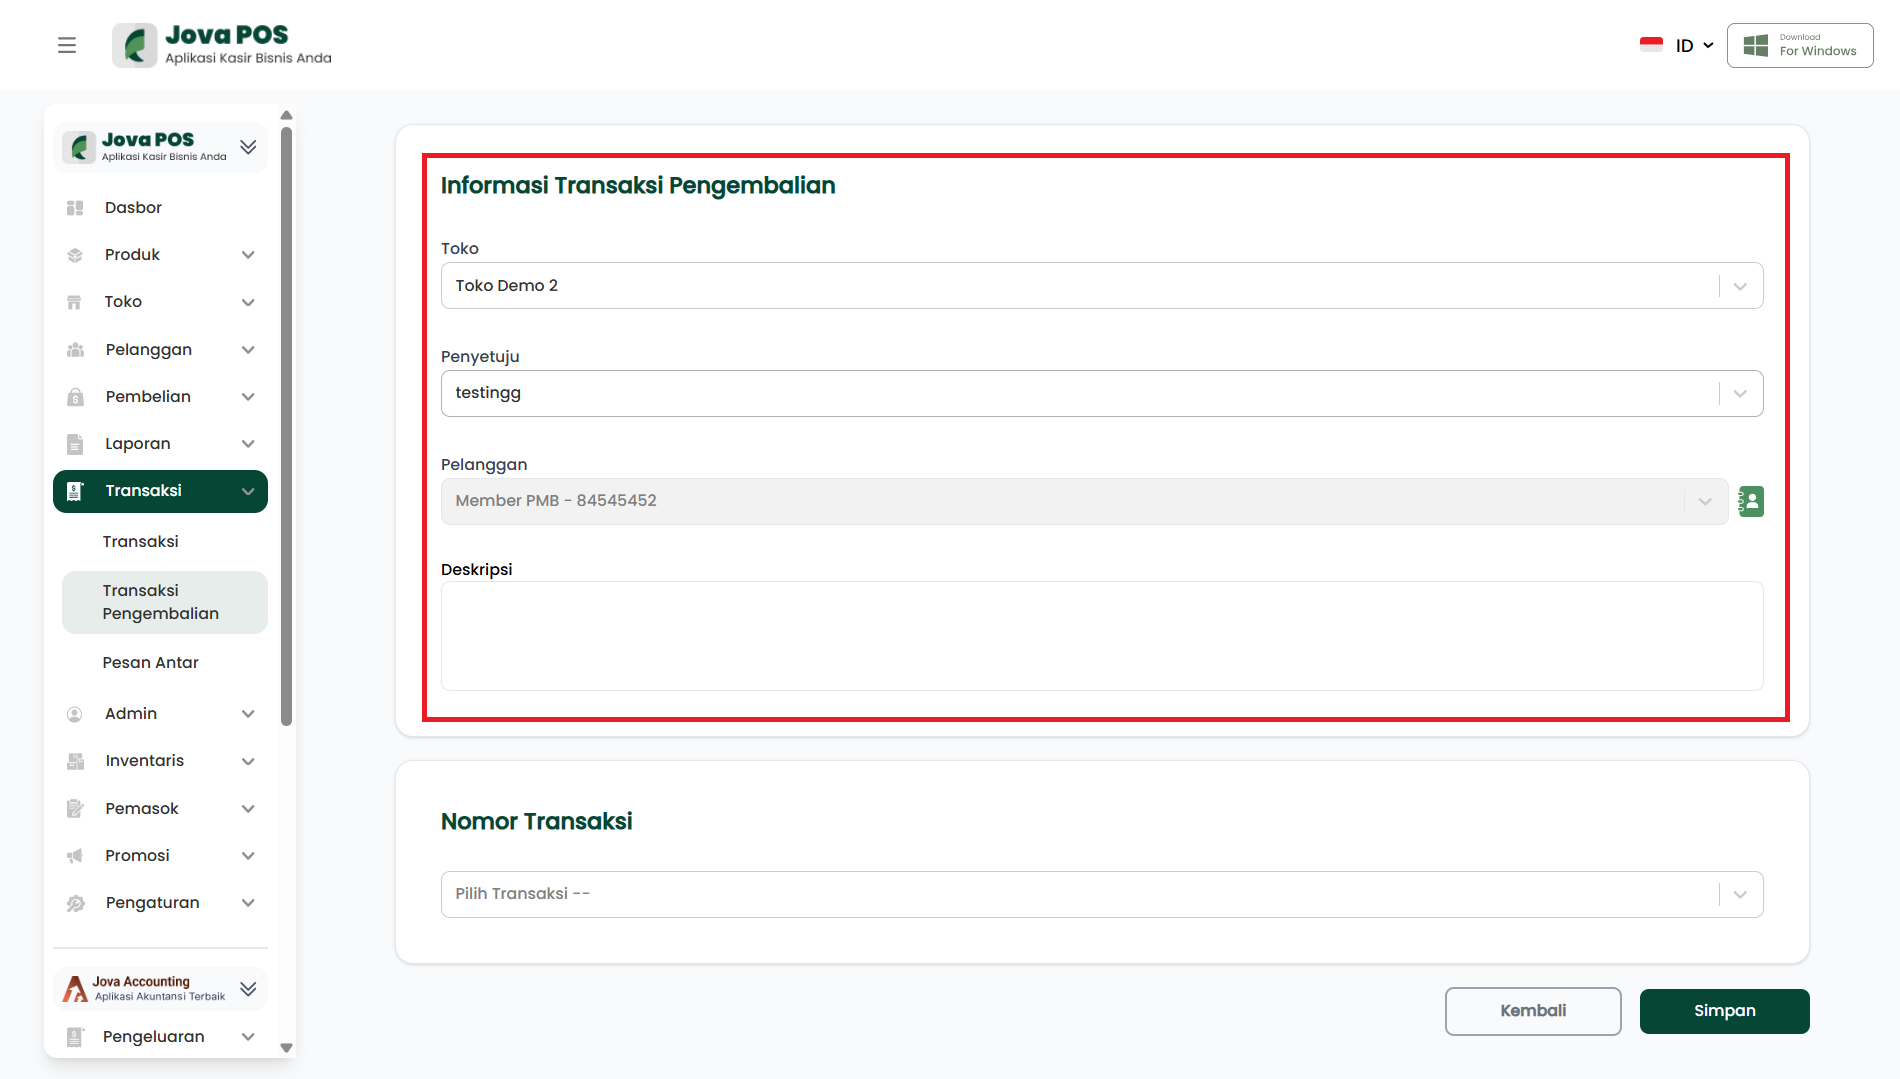Expand the Produk menu chevron

pos(248,255)
